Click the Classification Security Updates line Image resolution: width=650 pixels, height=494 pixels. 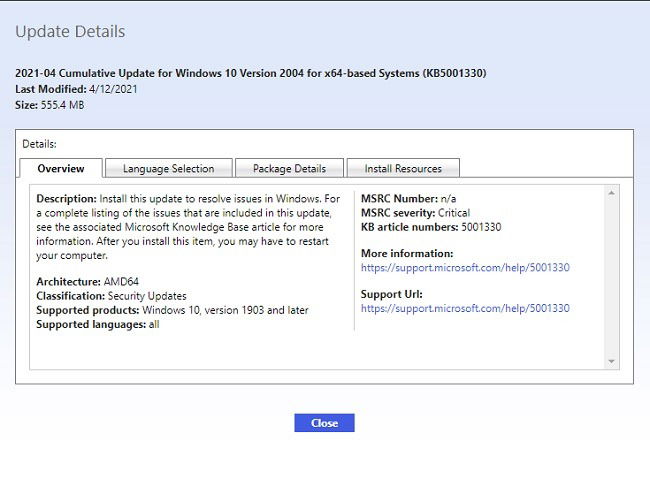point(111,295)
